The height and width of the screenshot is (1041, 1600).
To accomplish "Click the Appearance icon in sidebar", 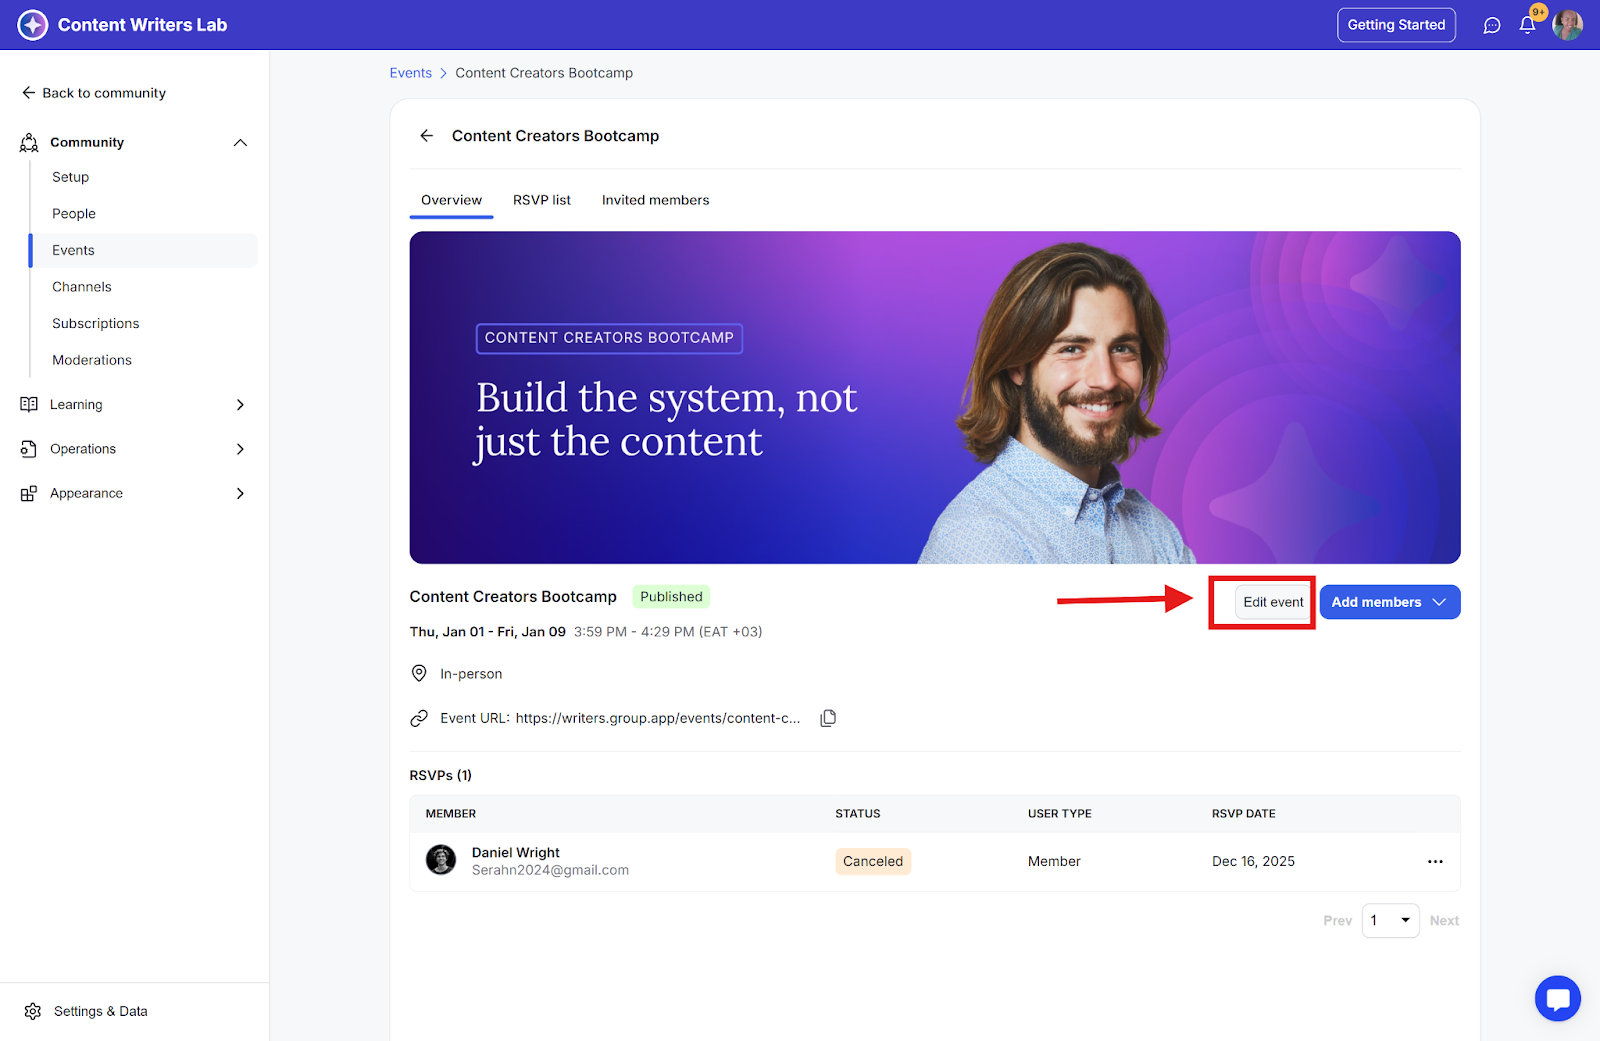I will tap(29, 493).
